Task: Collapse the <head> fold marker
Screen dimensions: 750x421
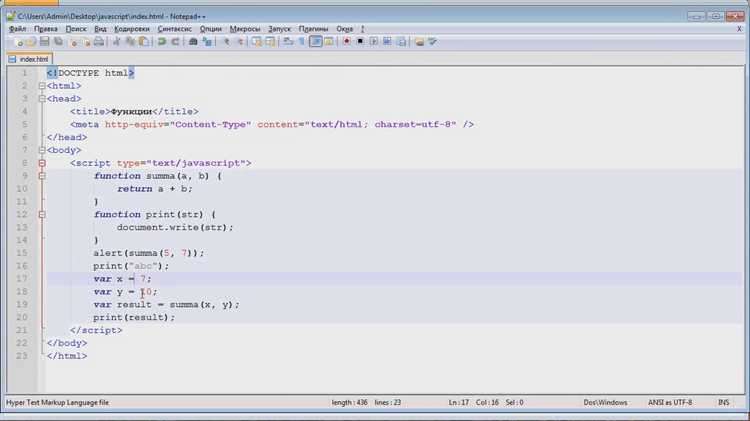Action: pyautogui.click(x=42, y=99)
